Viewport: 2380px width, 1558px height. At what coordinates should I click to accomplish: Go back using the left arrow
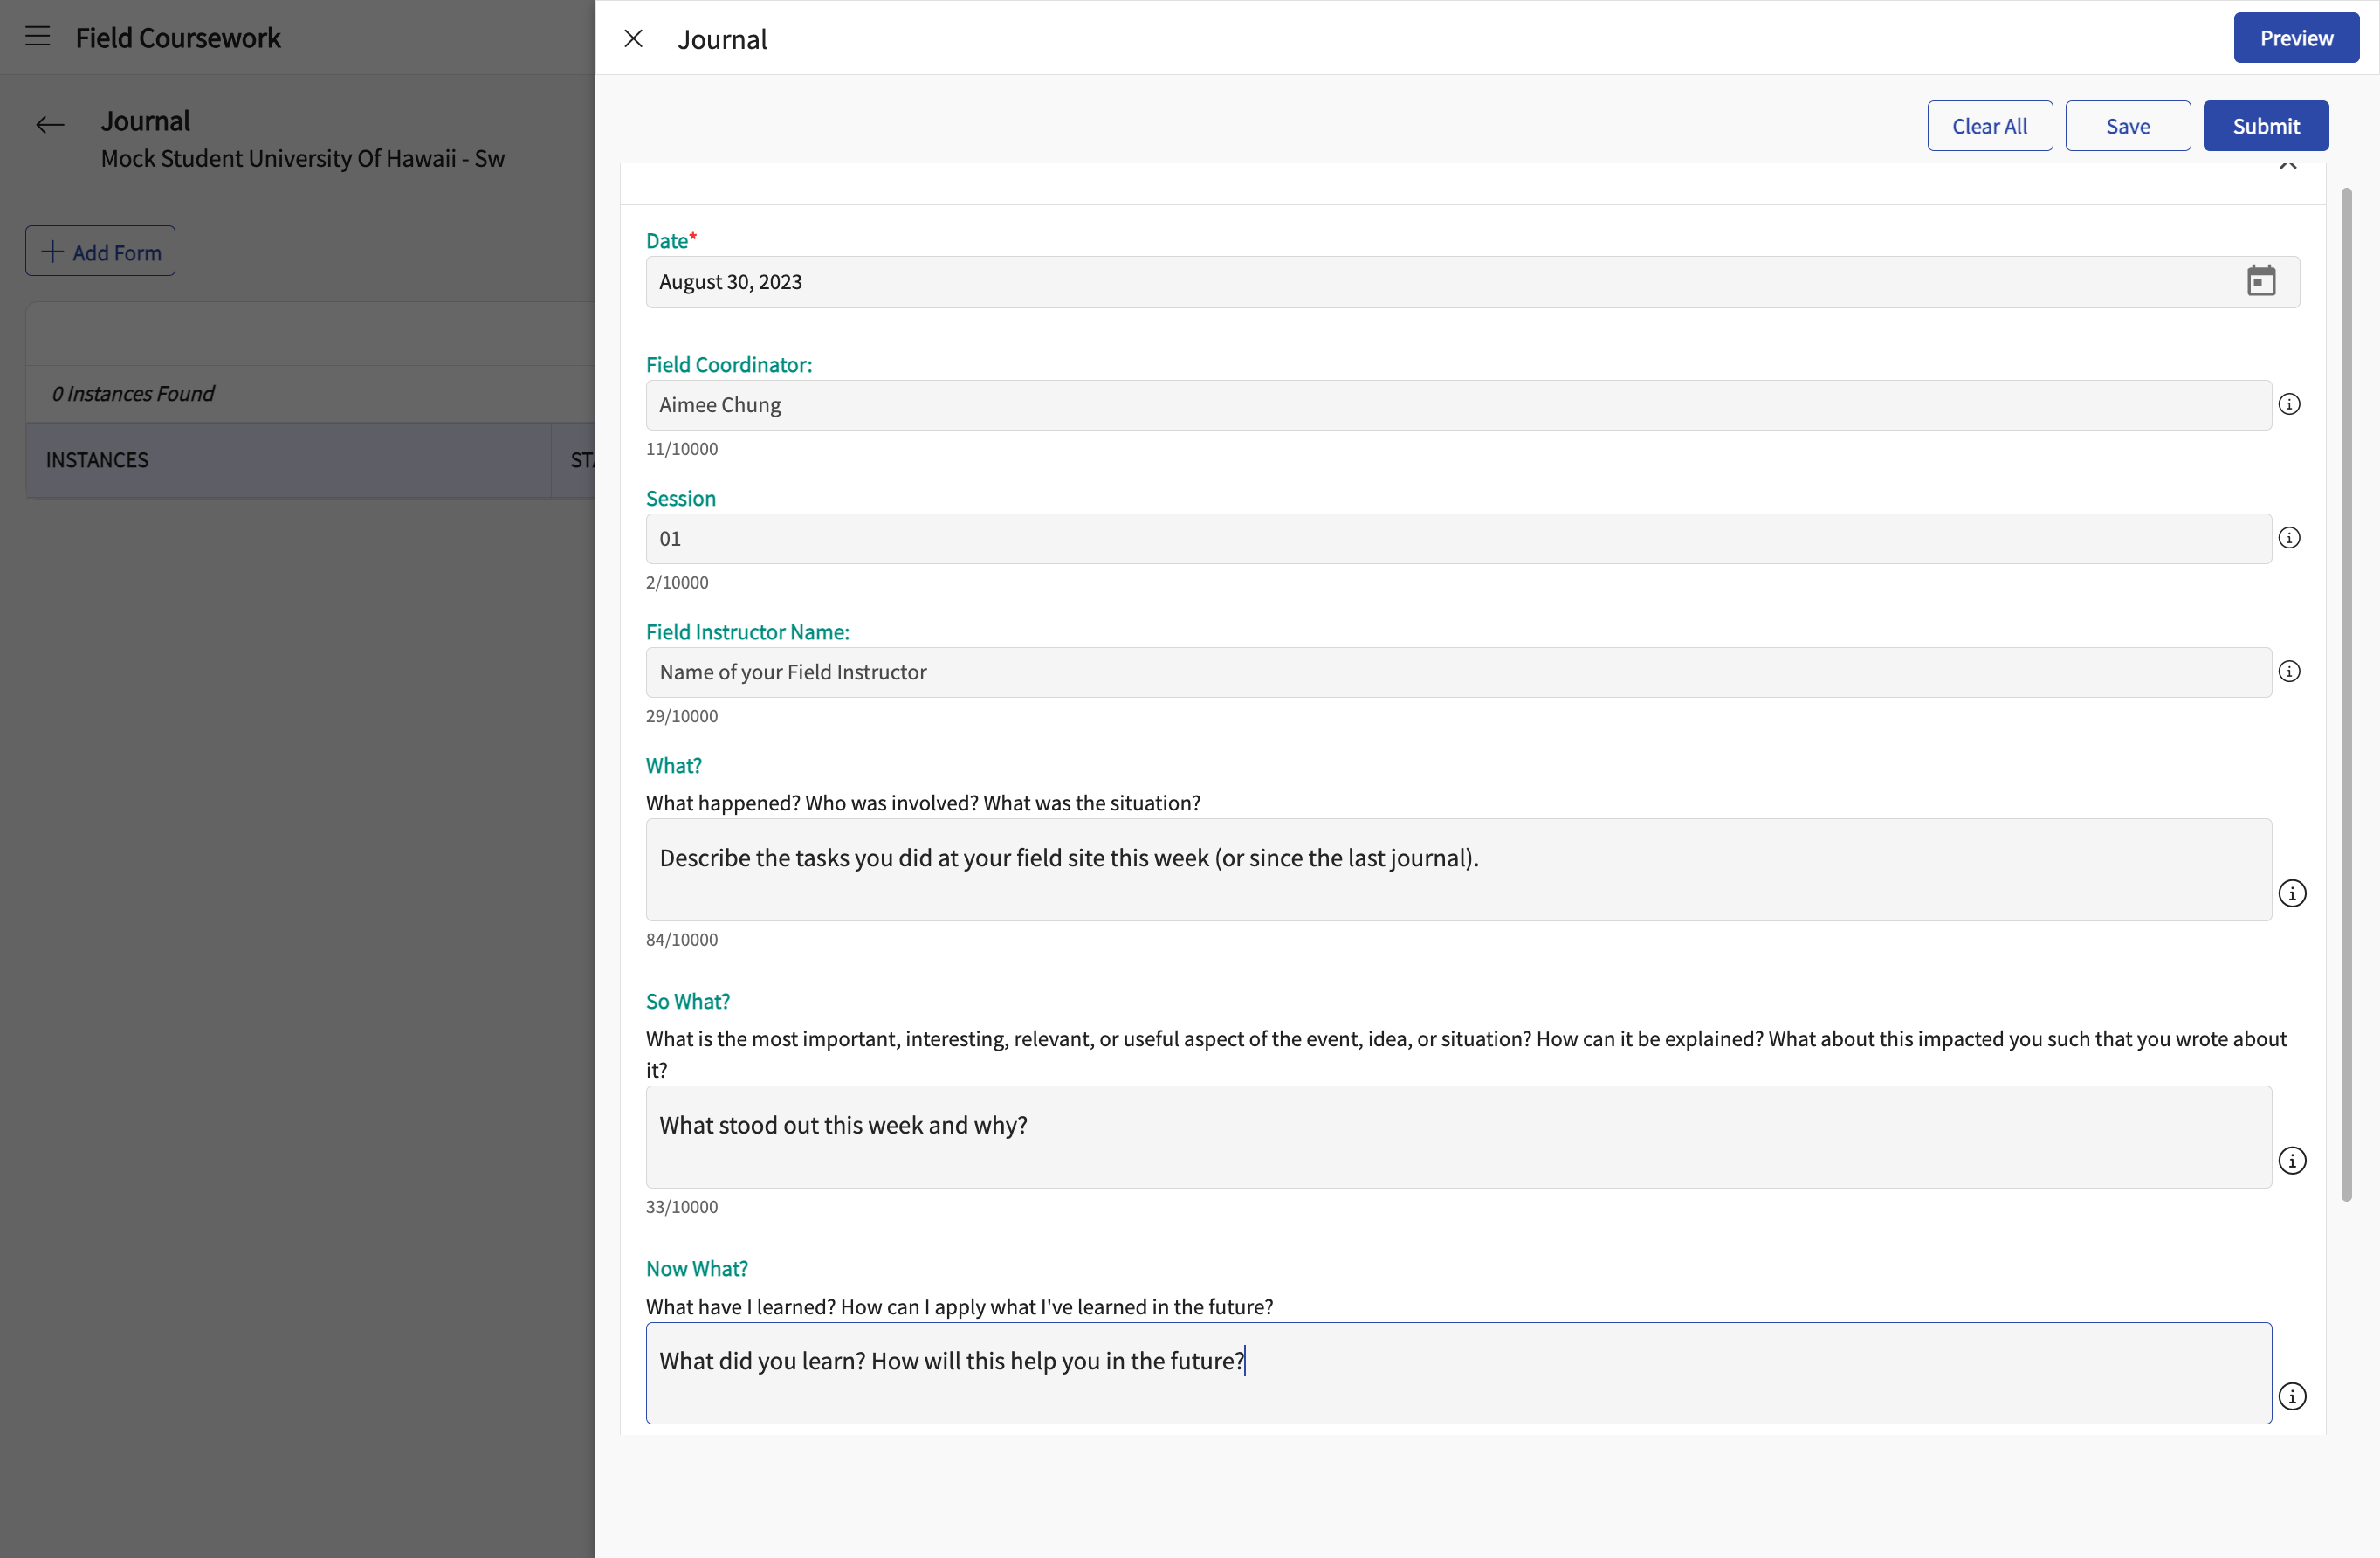click(50, 124)
